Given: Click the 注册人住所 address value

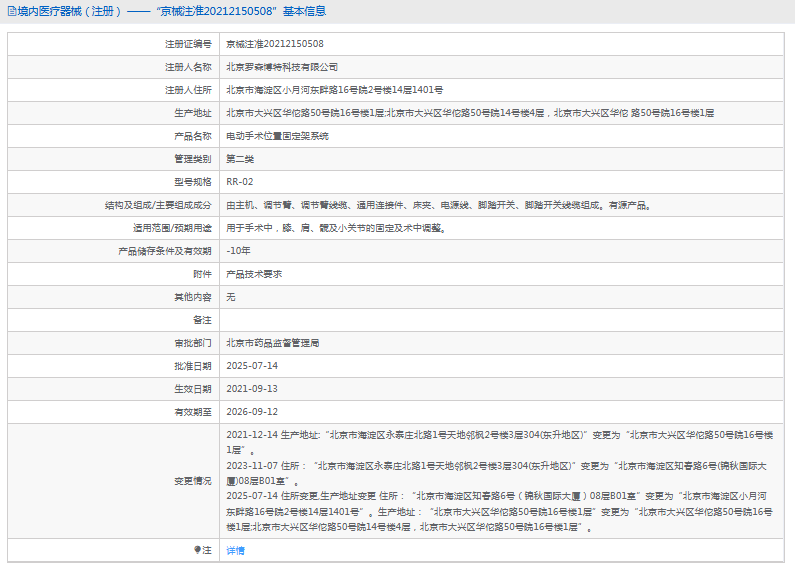Looking at the screenshot, I should [x=334, y=90].
